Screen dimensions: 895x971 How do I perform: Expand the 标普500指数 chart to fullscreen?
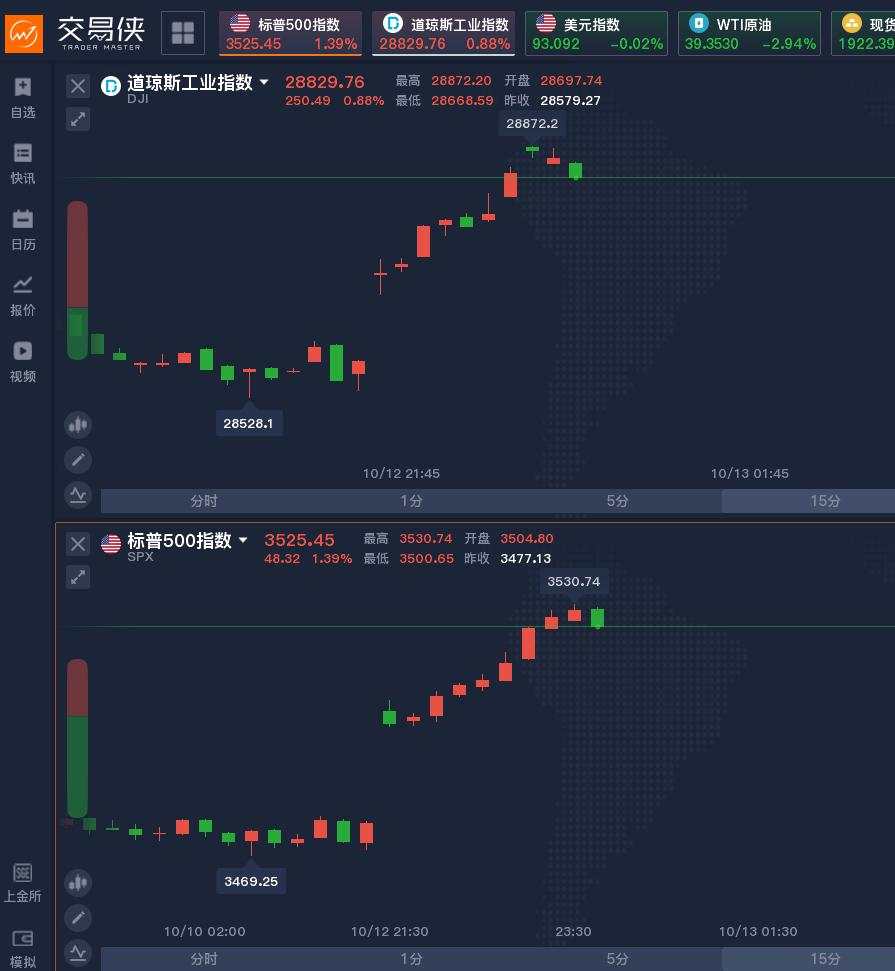[x=78, y=577]
